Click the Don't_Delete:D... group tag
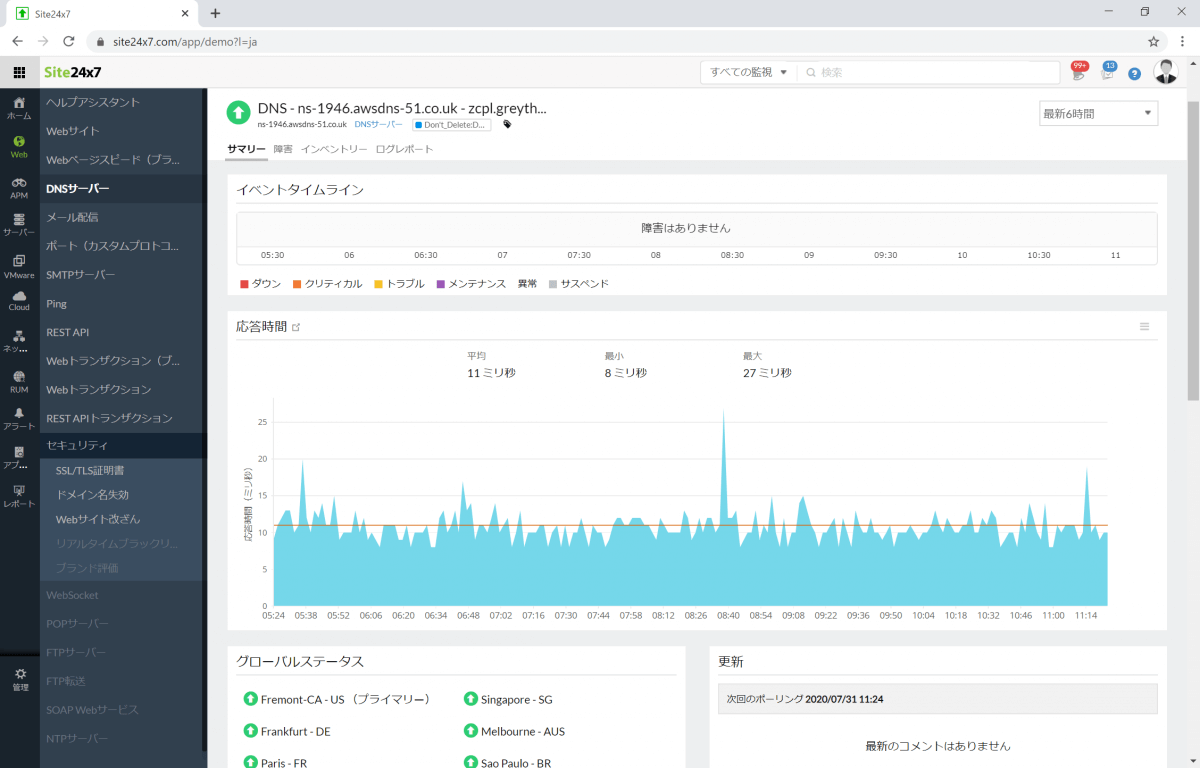Screen dimensions: 1200x768 451,125
